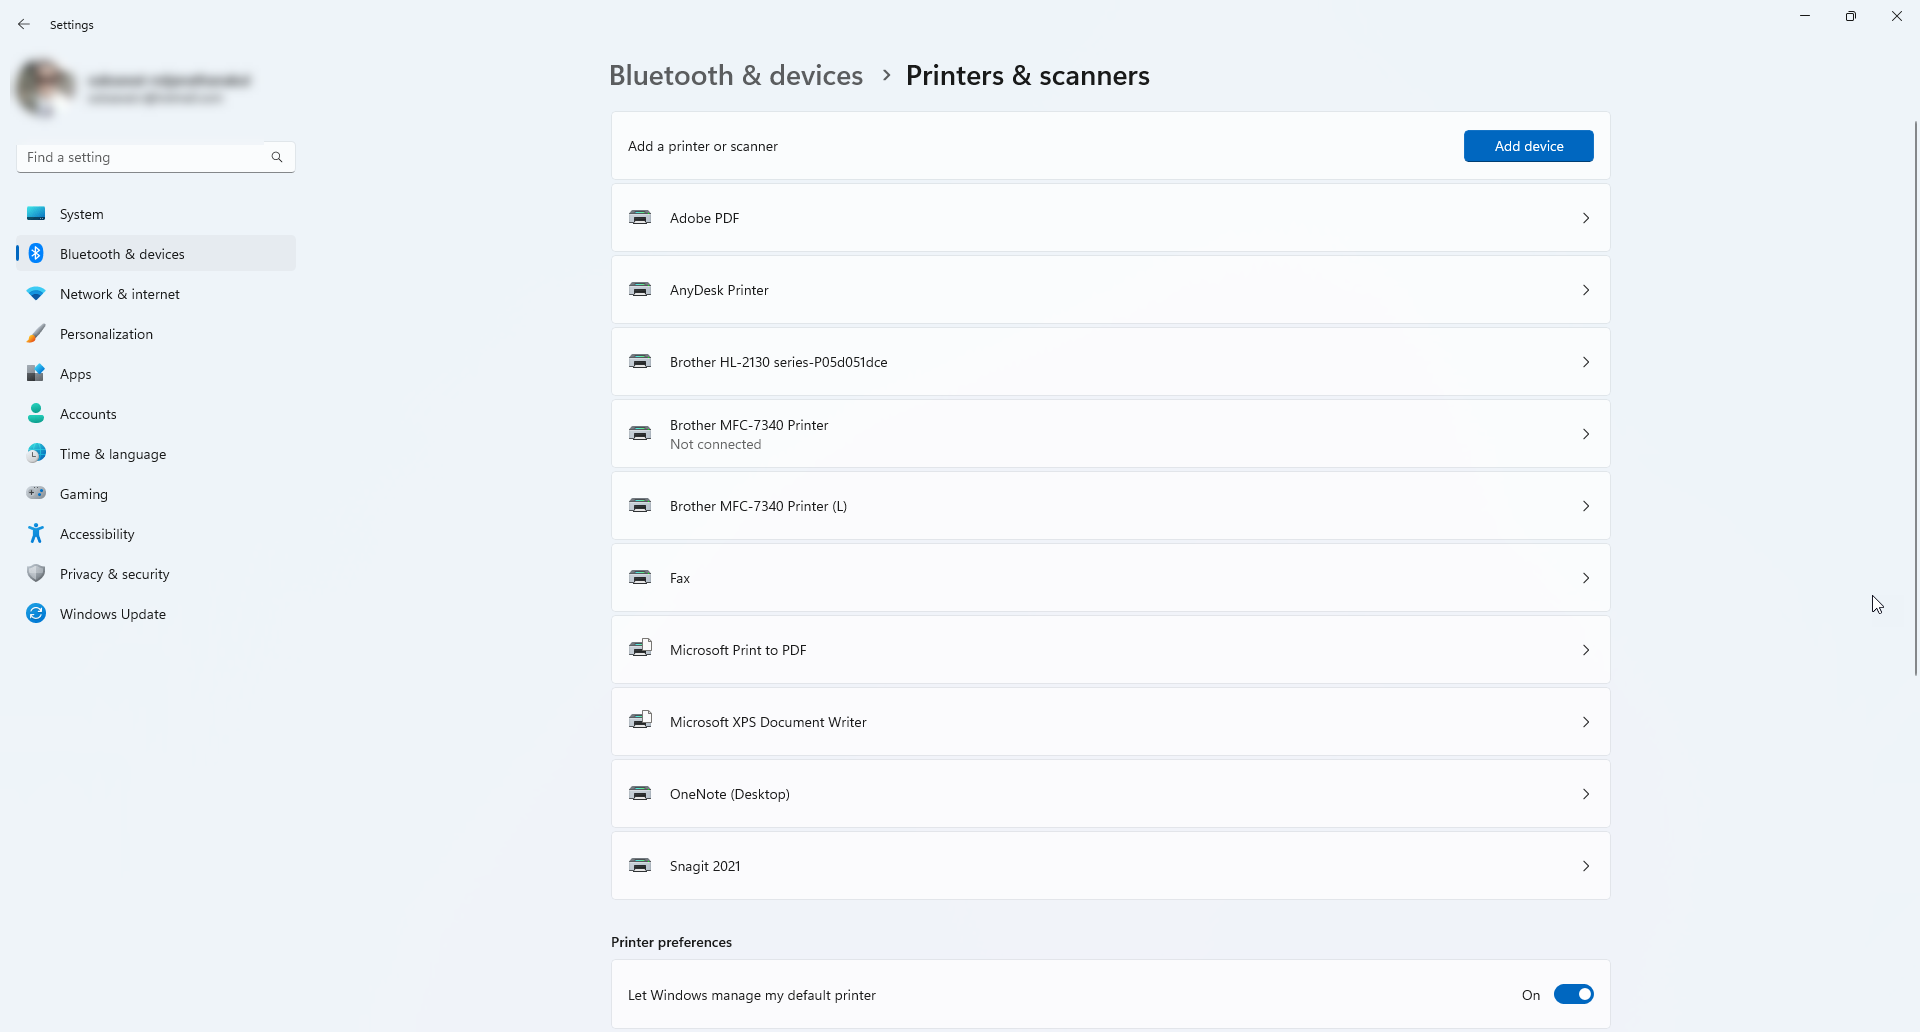1920x1032 pixels.
Task: Click the Gaming controller icon
Action: tap(36, 493)
